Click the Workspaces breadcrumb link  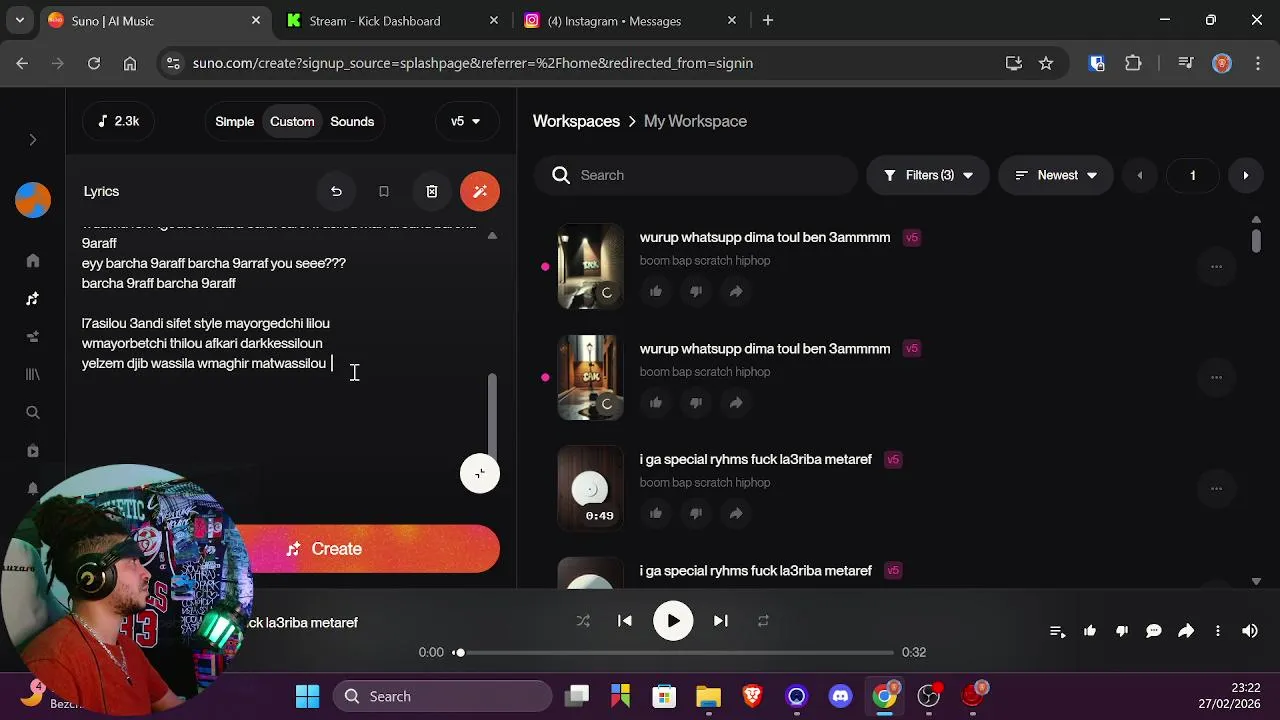tap(576, 121)
